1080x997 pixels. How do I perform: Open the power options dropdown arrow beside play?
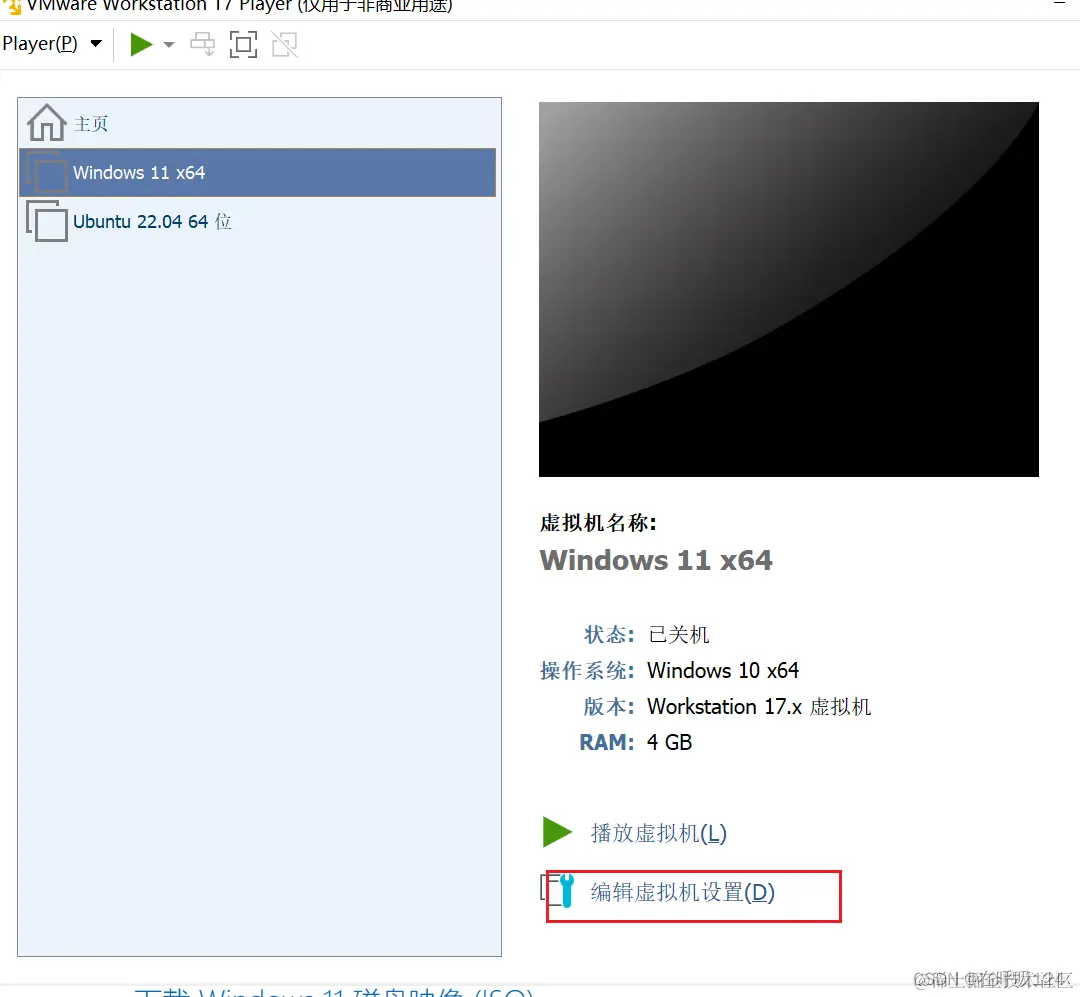coord(169,45)
